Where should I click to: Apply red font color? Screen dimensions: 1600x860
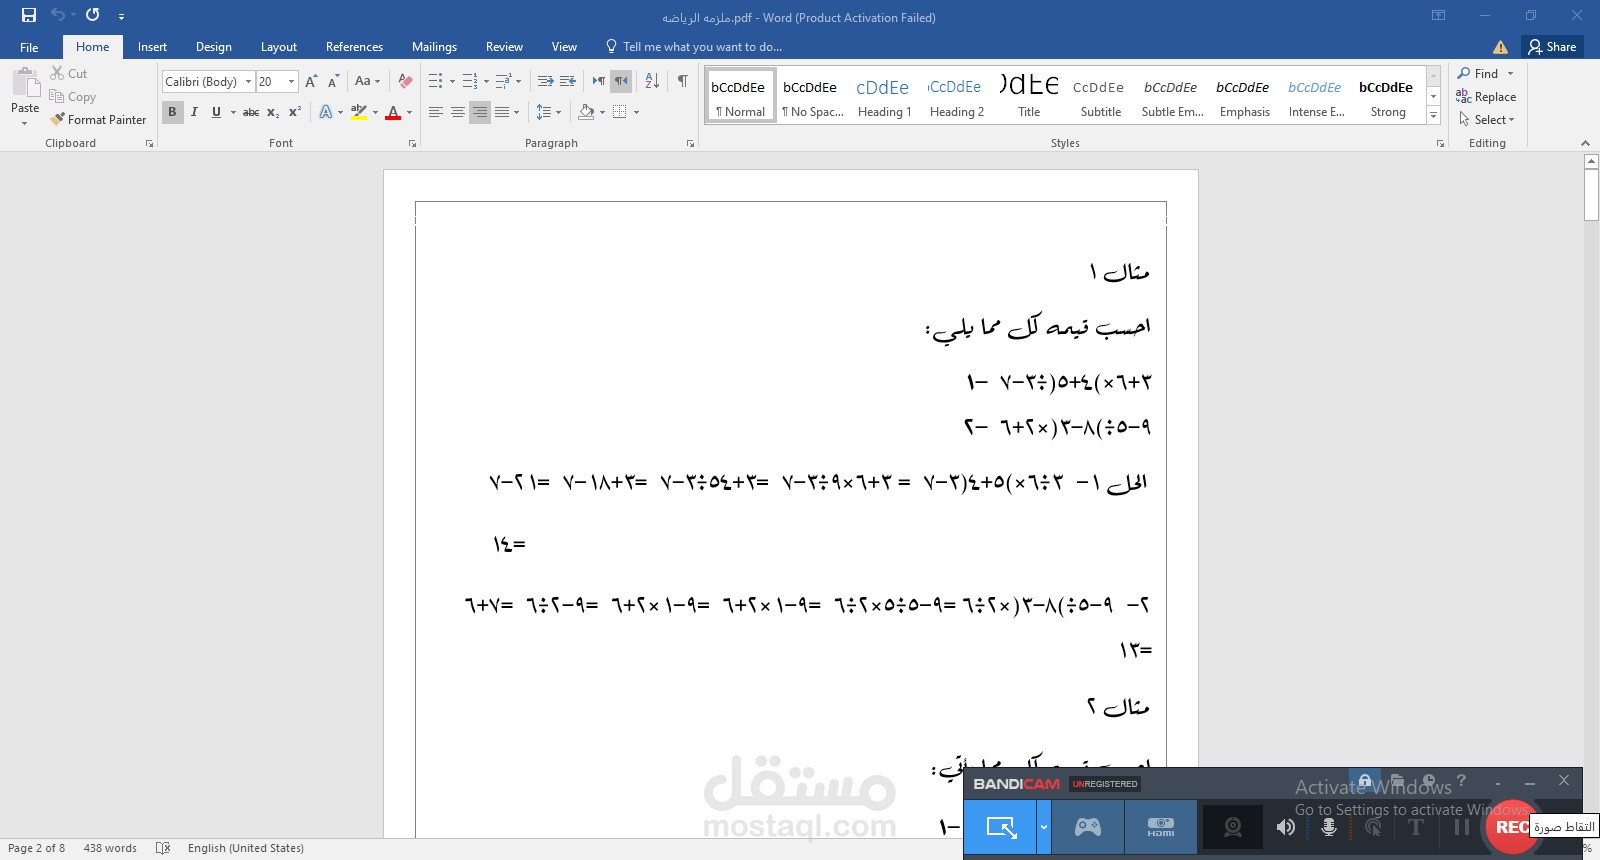393,112
